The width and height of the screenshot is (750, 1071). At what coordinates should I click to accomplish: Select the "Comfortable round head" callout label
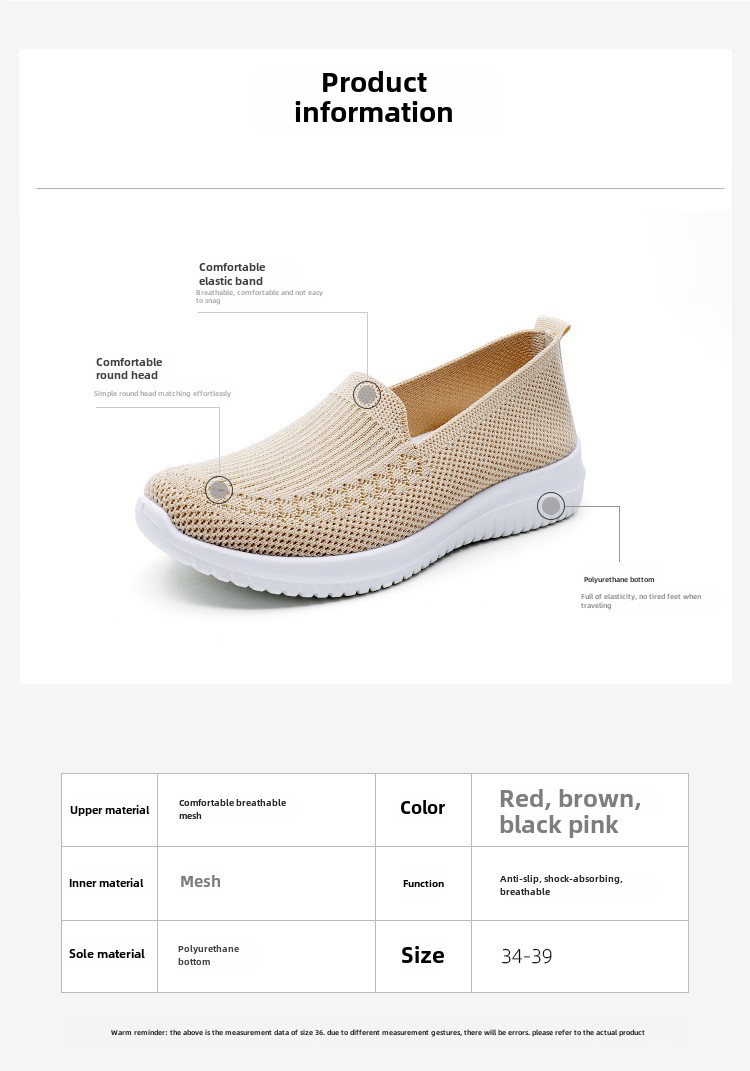pyautogui.click(x=129, y=368)
